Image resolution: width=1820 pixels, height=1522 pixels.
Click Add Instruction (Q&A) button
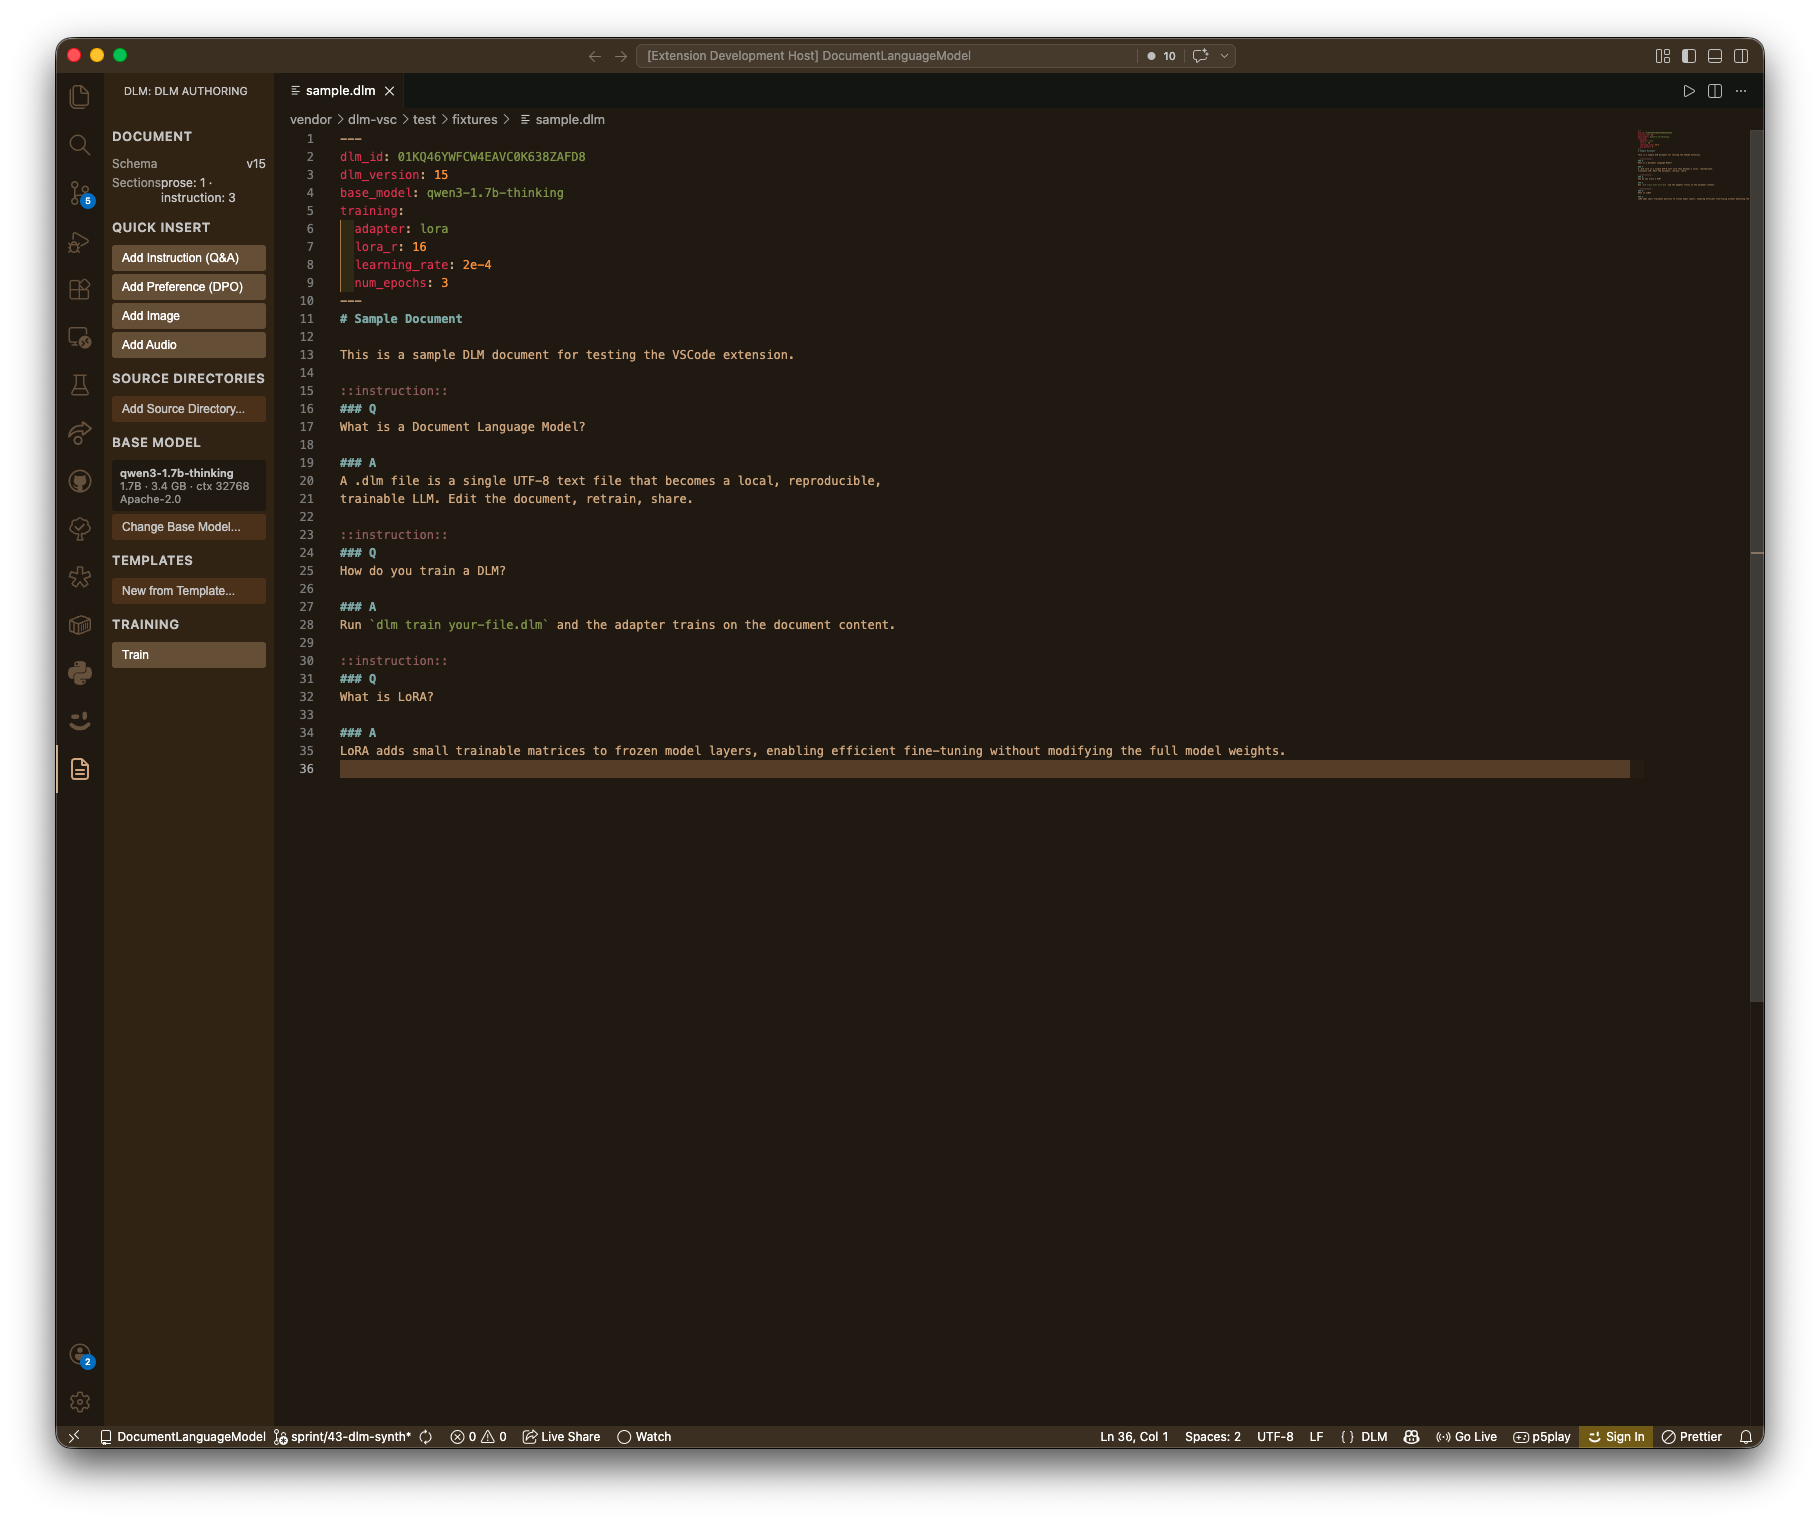tap(189, 258)
